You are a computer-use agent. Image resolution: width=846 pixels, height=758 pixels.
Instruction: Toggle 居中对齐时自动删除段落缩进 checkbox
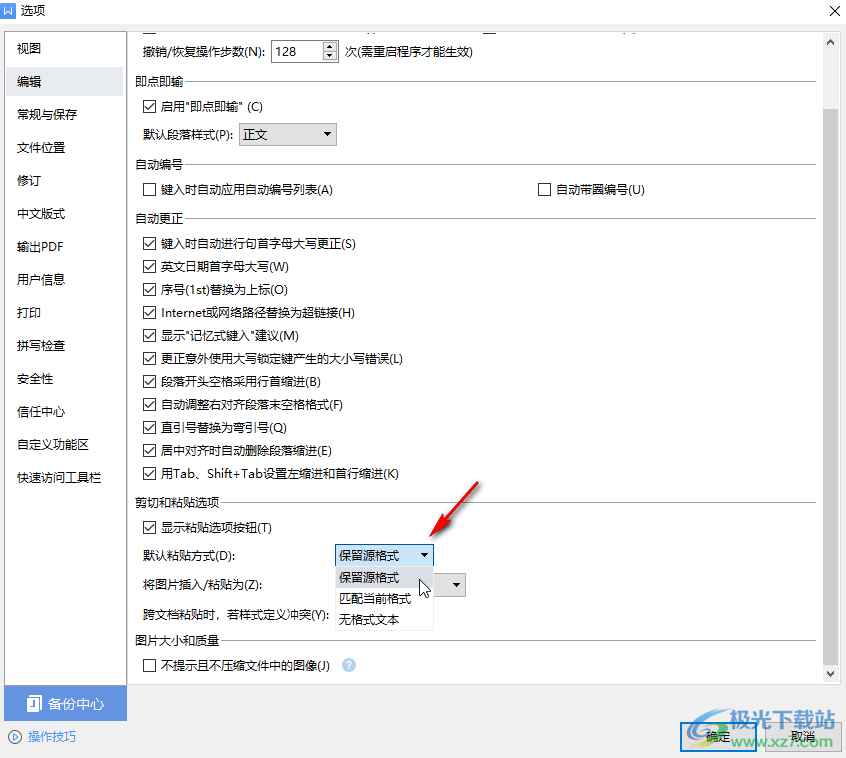[x=149, y=450]
